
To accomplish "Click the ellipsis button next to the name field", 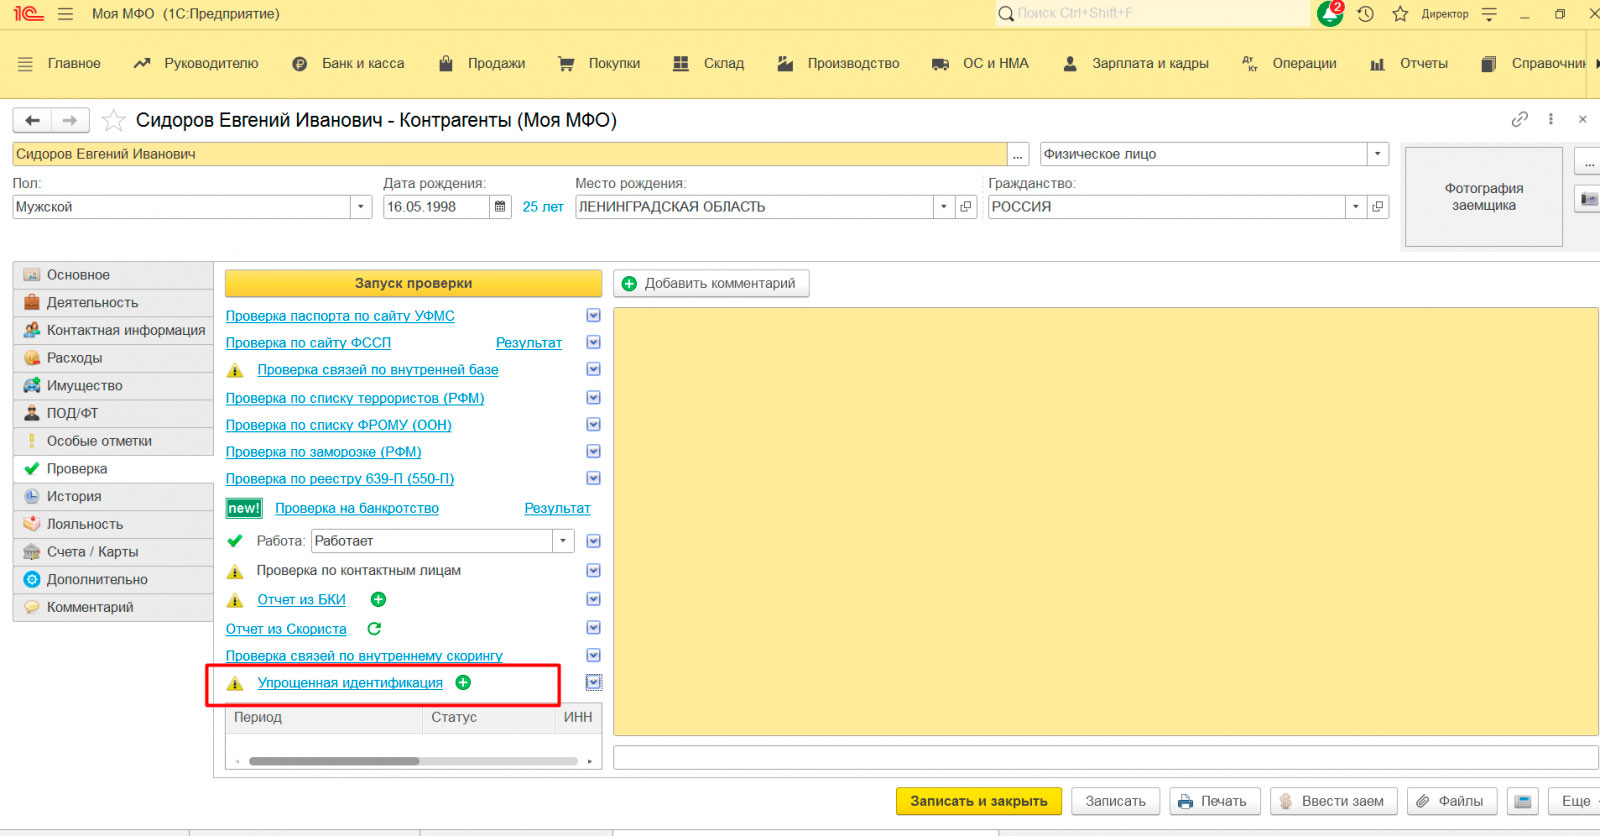I will 1018,154.
